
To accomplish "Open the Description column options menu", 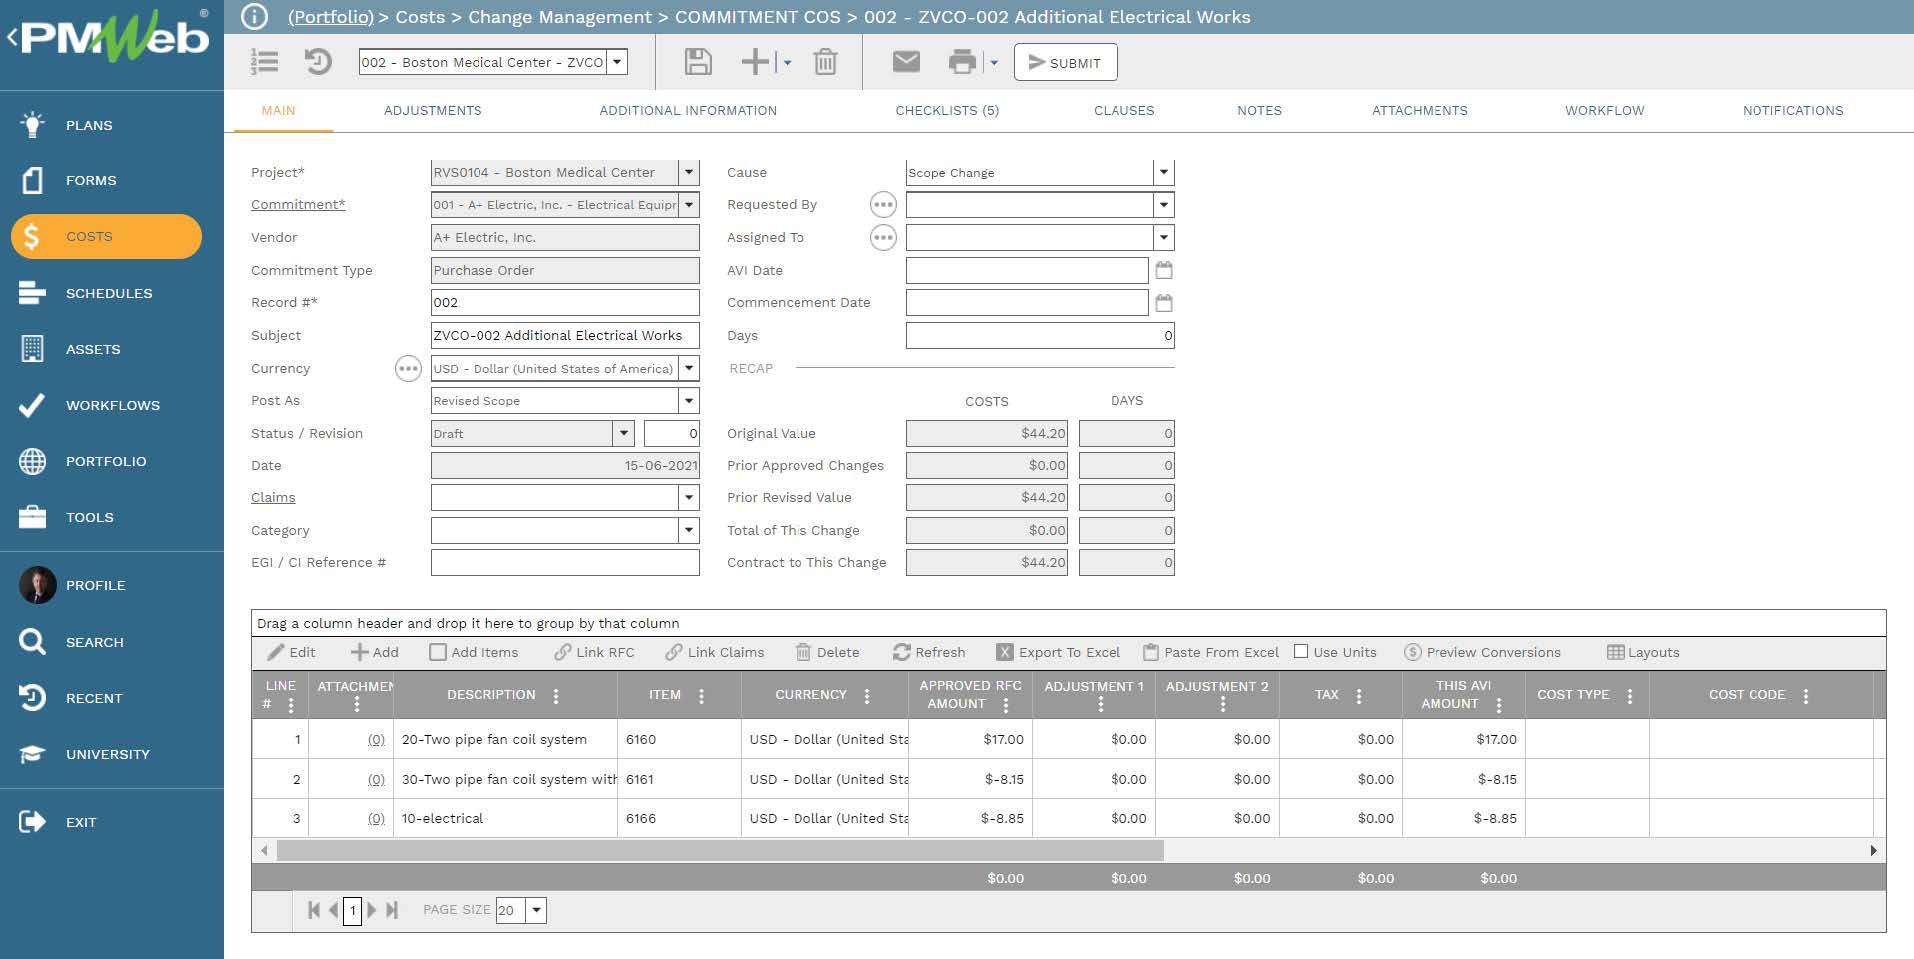I will pos(556,696).
